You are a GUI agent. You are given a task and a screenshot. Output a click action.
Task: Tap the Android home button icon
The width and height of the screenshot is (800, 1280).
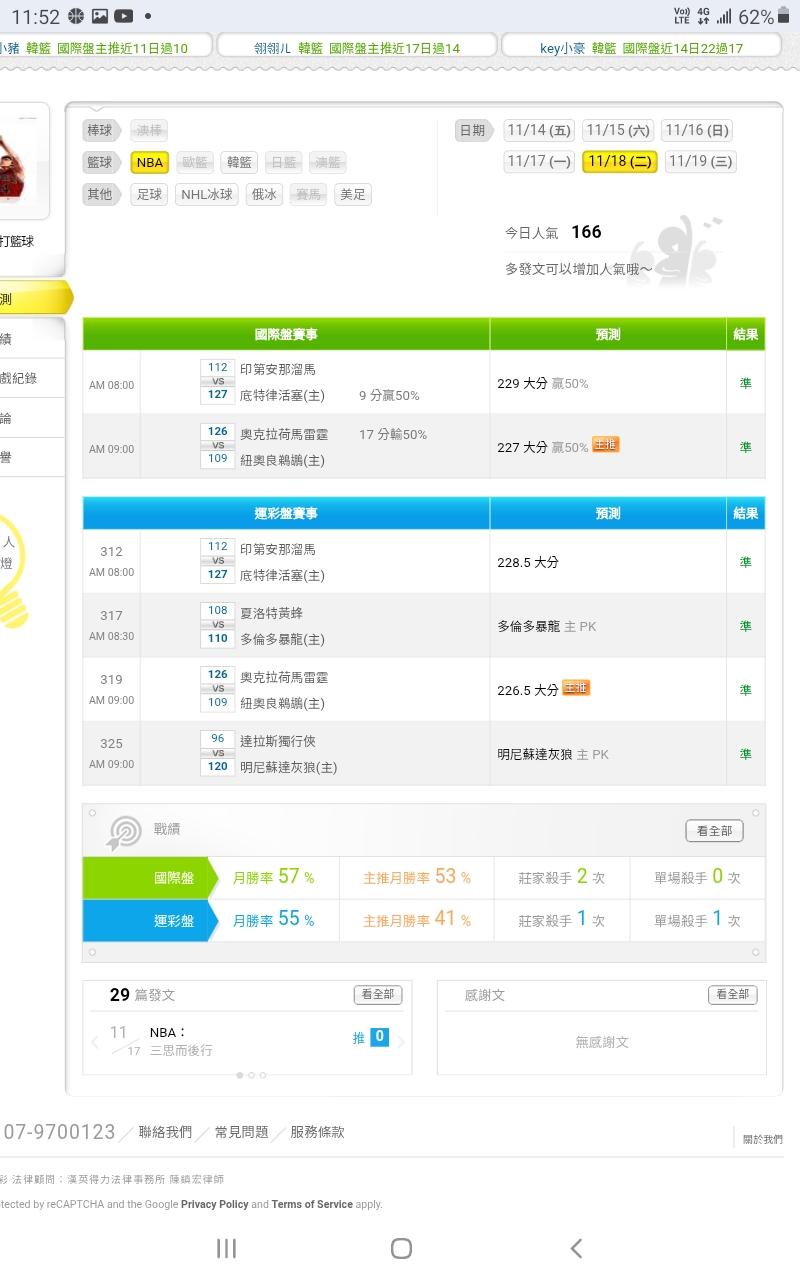click(401, 1247)
